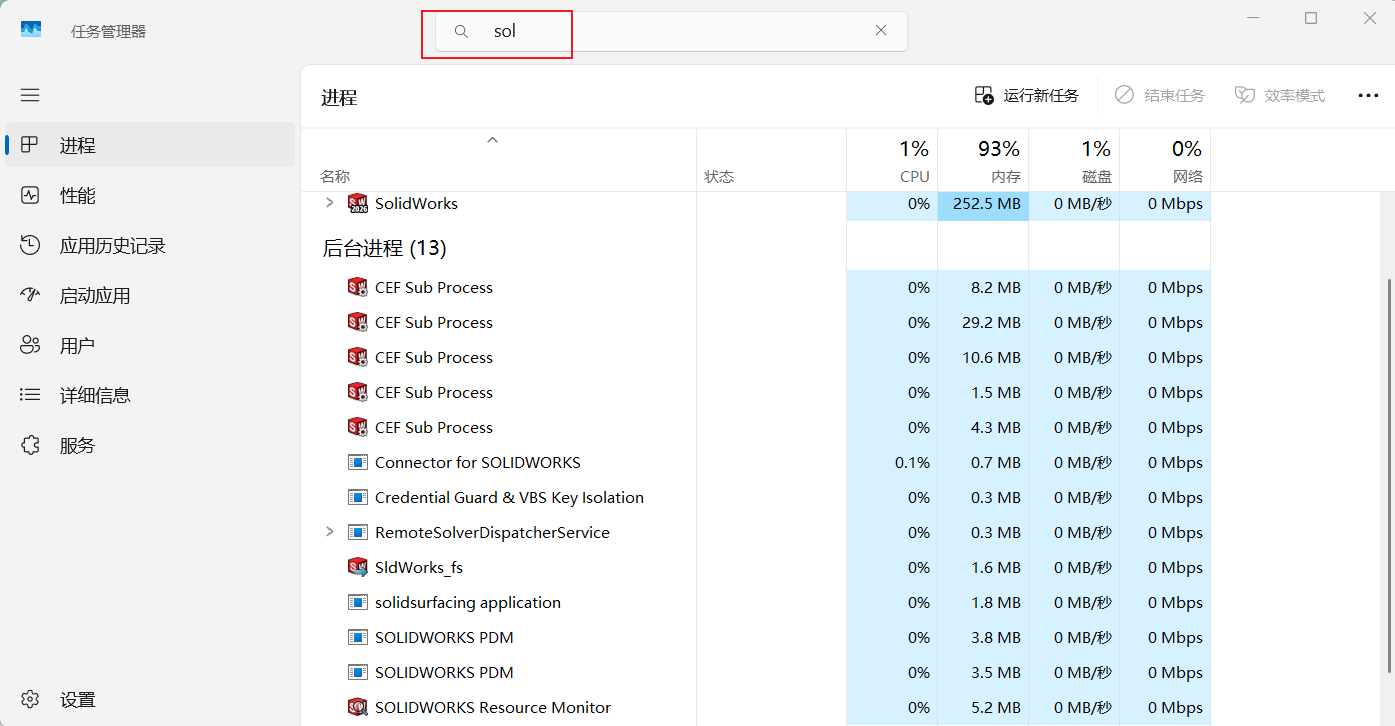Sort processes by the 状态 column header
1395x726 pixels.
[771, 160]
